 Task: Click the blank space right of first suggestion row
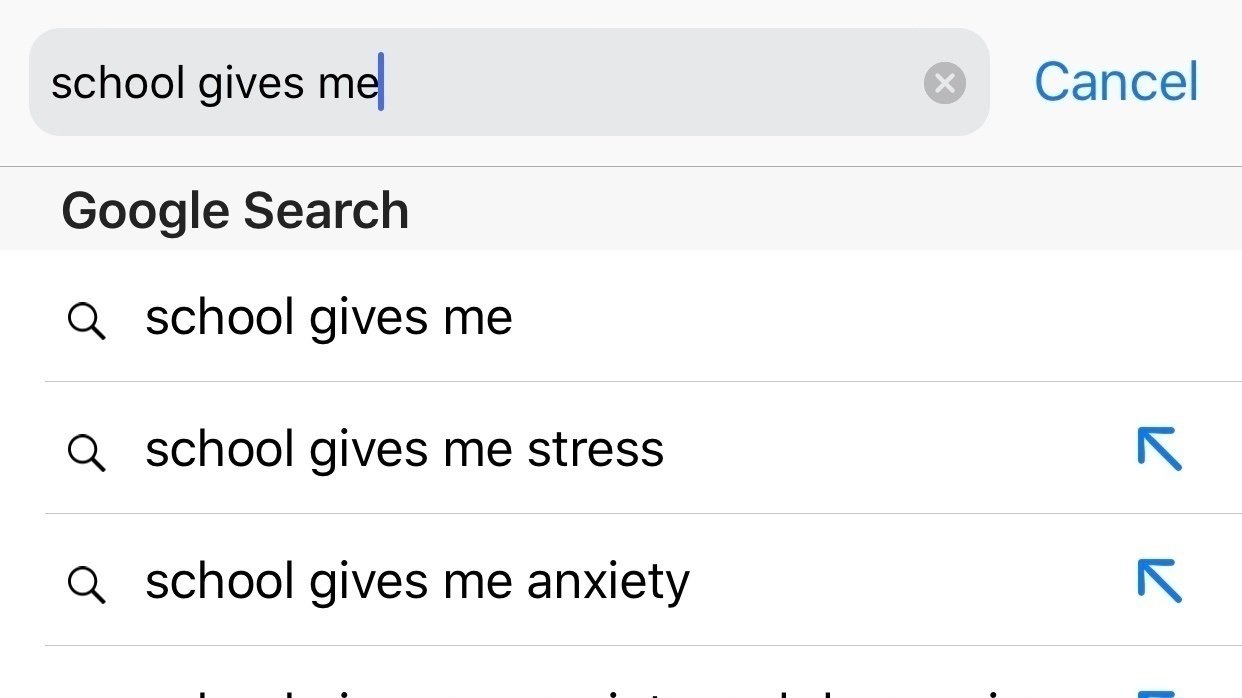(850, 318)
